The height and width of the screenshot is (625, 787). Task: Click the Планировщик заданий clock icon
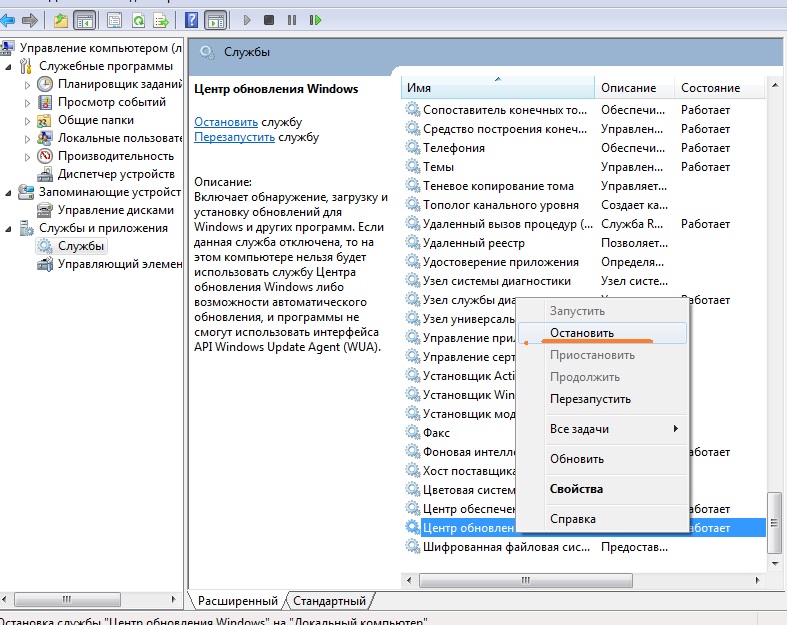(x=45, y=84)
